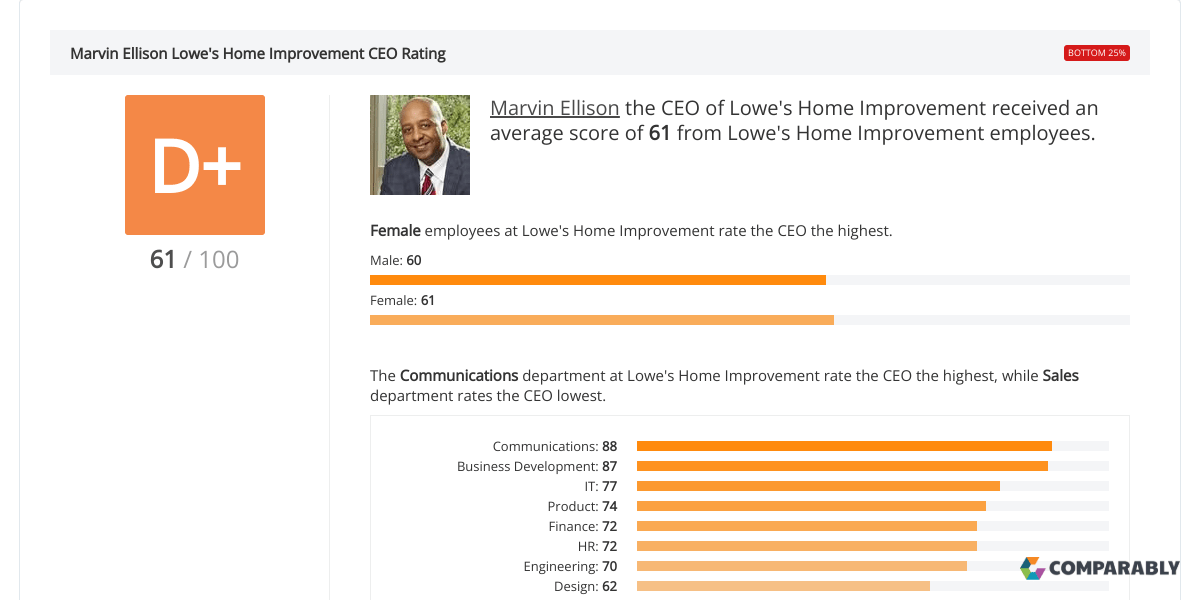Click the D+ grade badge
1200x600 pixels.
[194, 165]
